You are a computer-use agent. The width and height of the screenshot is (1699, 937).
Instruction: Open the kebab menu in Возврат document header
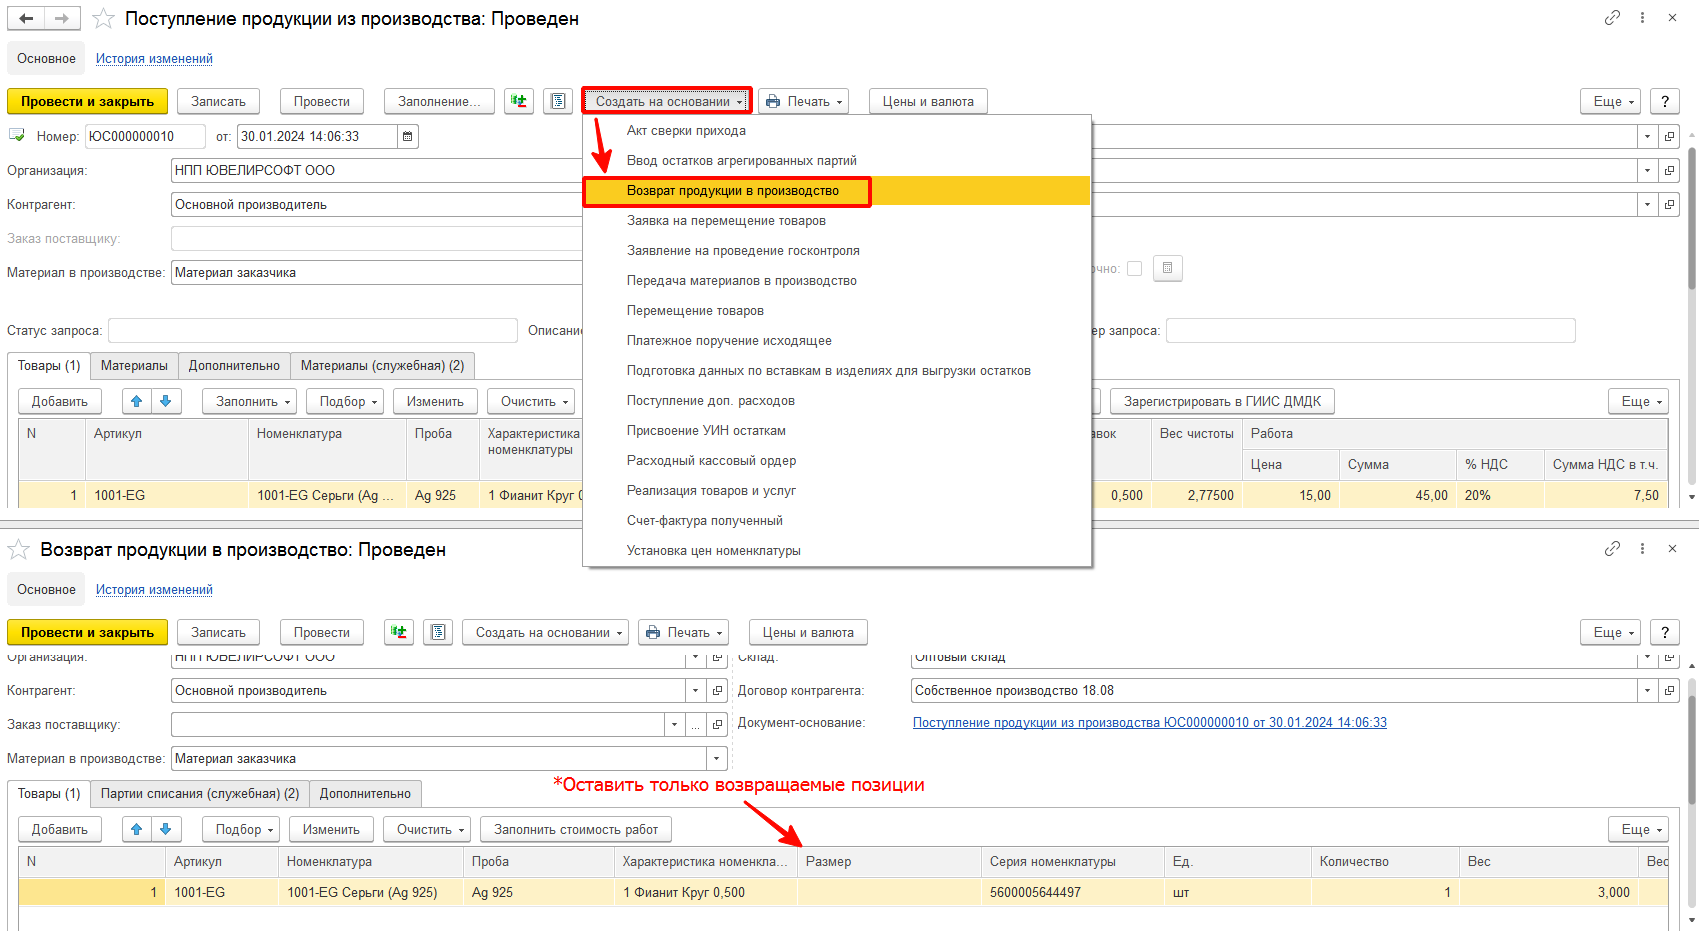tap(1642, 549)
